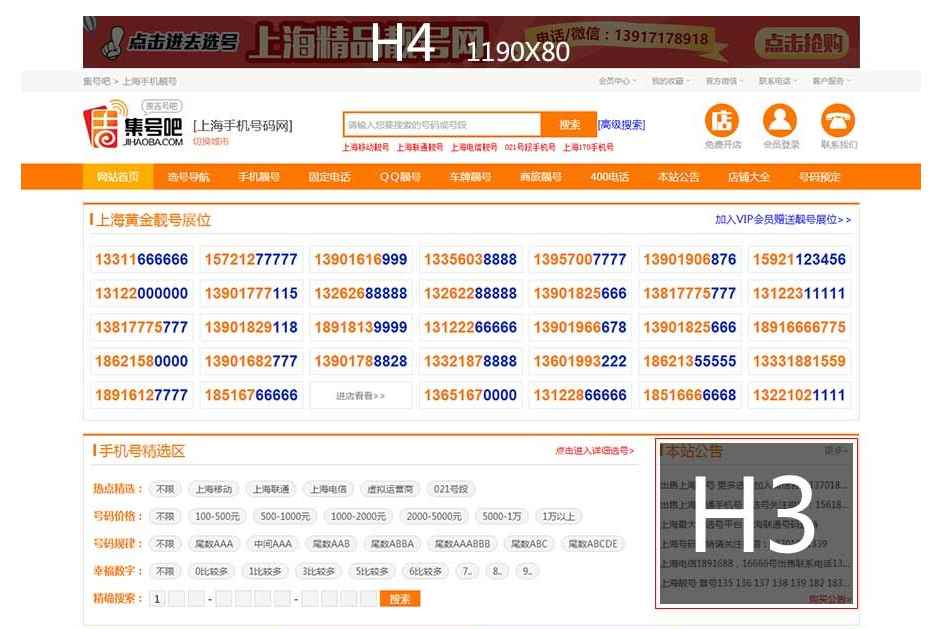Click the 联系我们 telephone icon
This screenshot has height=629, width=943.
click(x=838, y=120)
